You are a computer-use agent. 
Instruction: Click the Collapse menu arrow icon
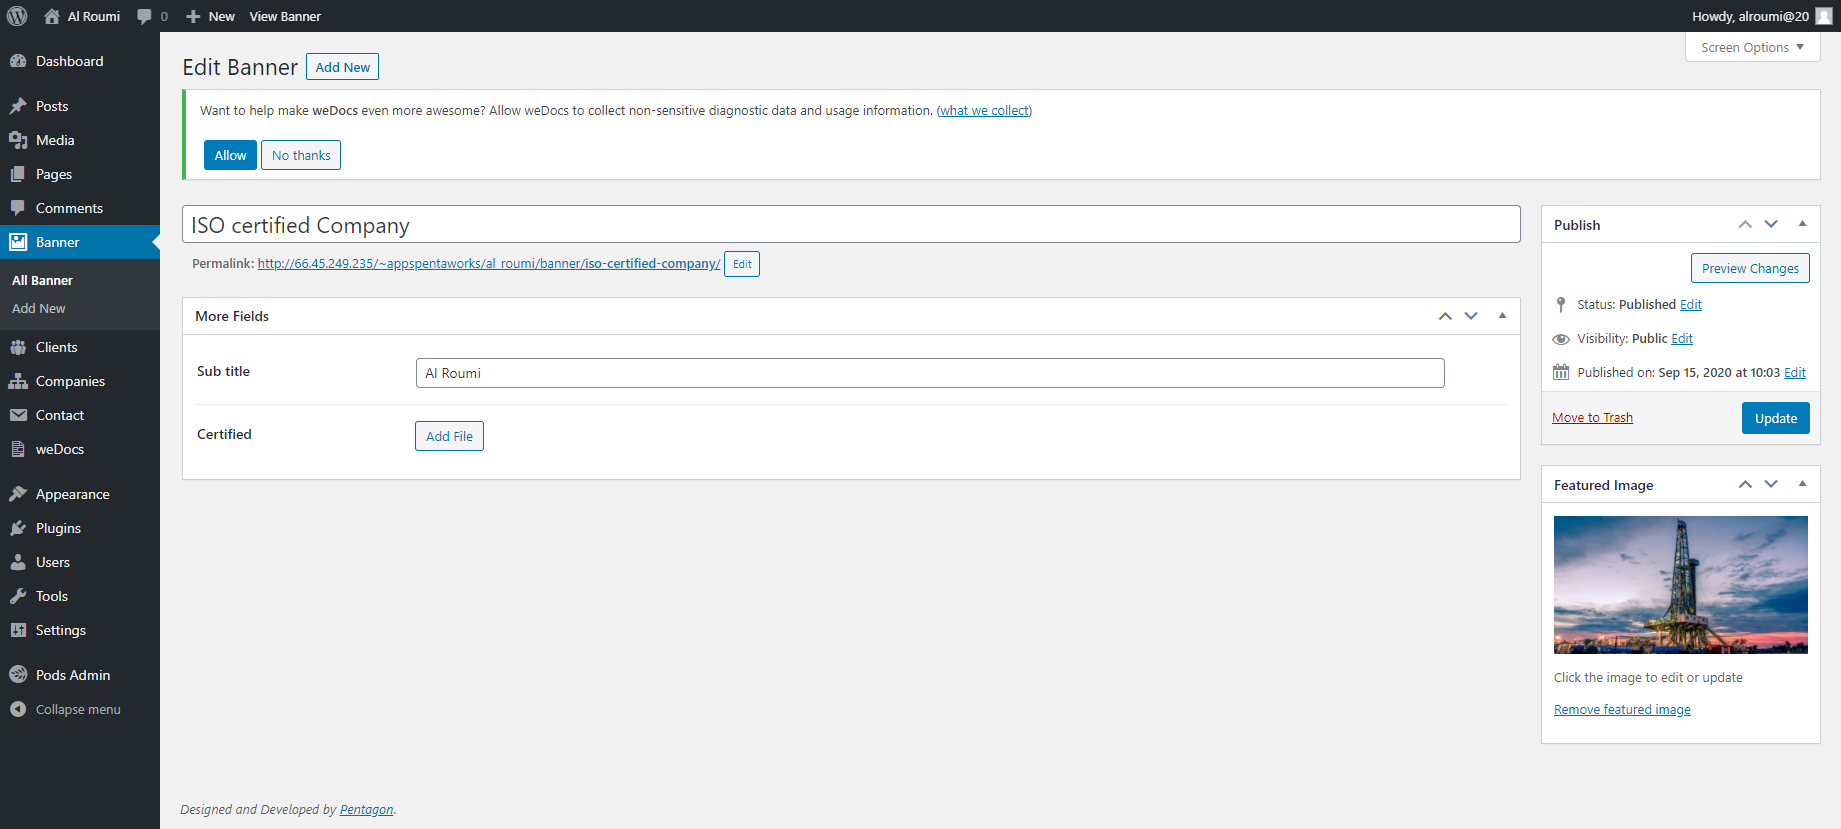[18, 709]
